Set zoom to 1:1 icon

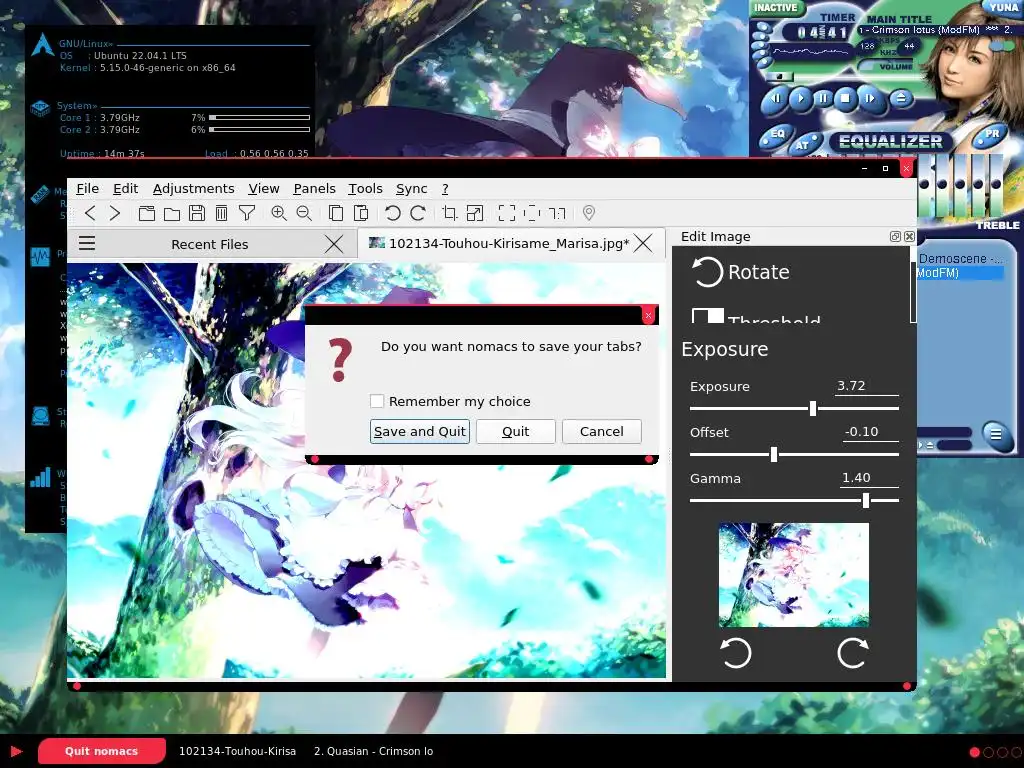pyautogui.click(x=557, y=213)
